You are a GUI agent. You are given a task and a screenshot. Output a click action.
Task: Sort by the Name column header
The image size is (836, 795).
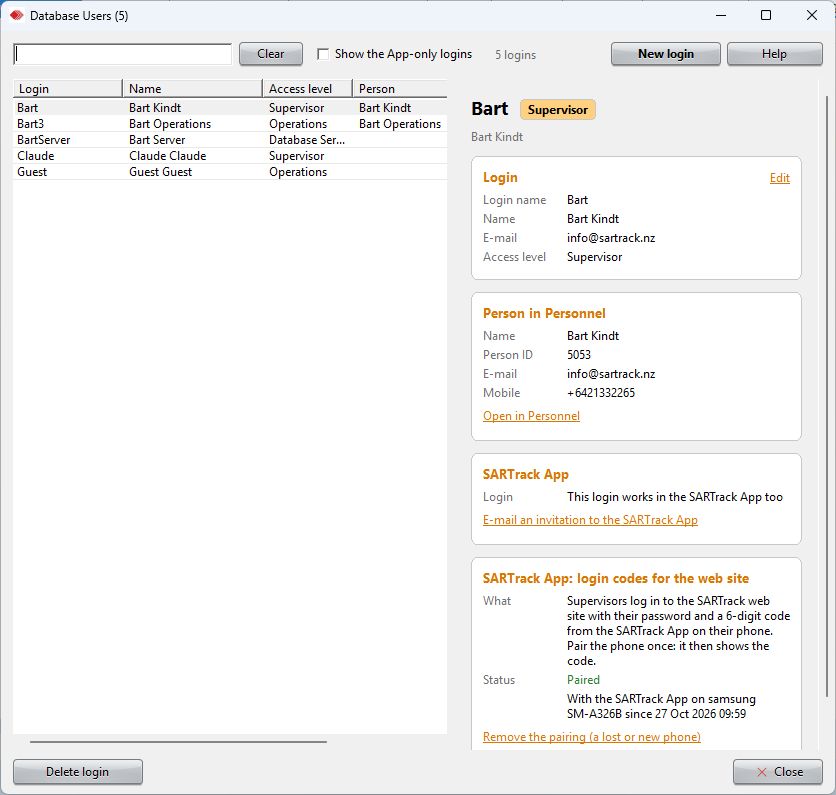192,89
